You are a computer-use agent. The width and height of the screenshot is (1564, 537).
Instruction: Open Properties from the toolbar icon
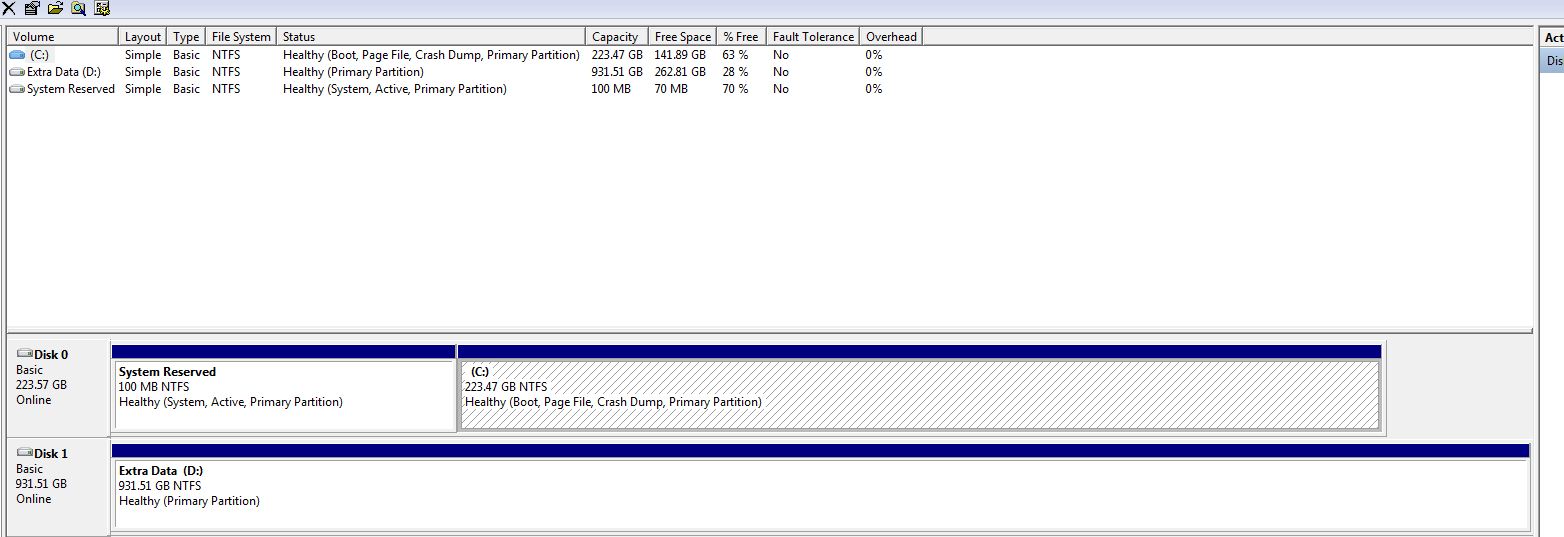(x=32, y=8)
